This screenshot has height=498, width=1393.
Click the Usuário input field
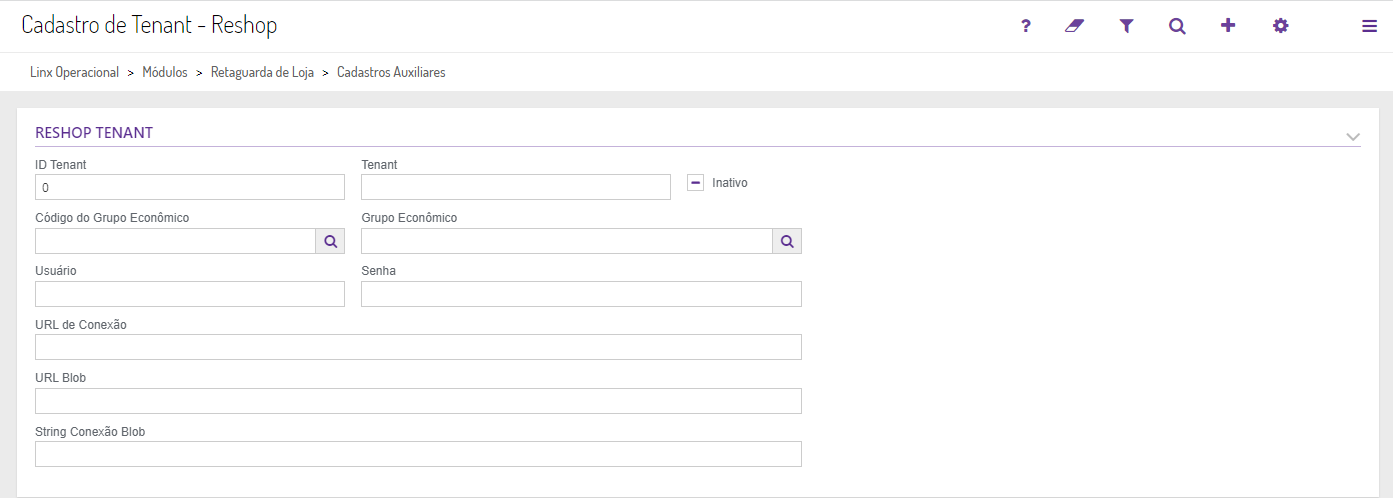coord(190,294)
